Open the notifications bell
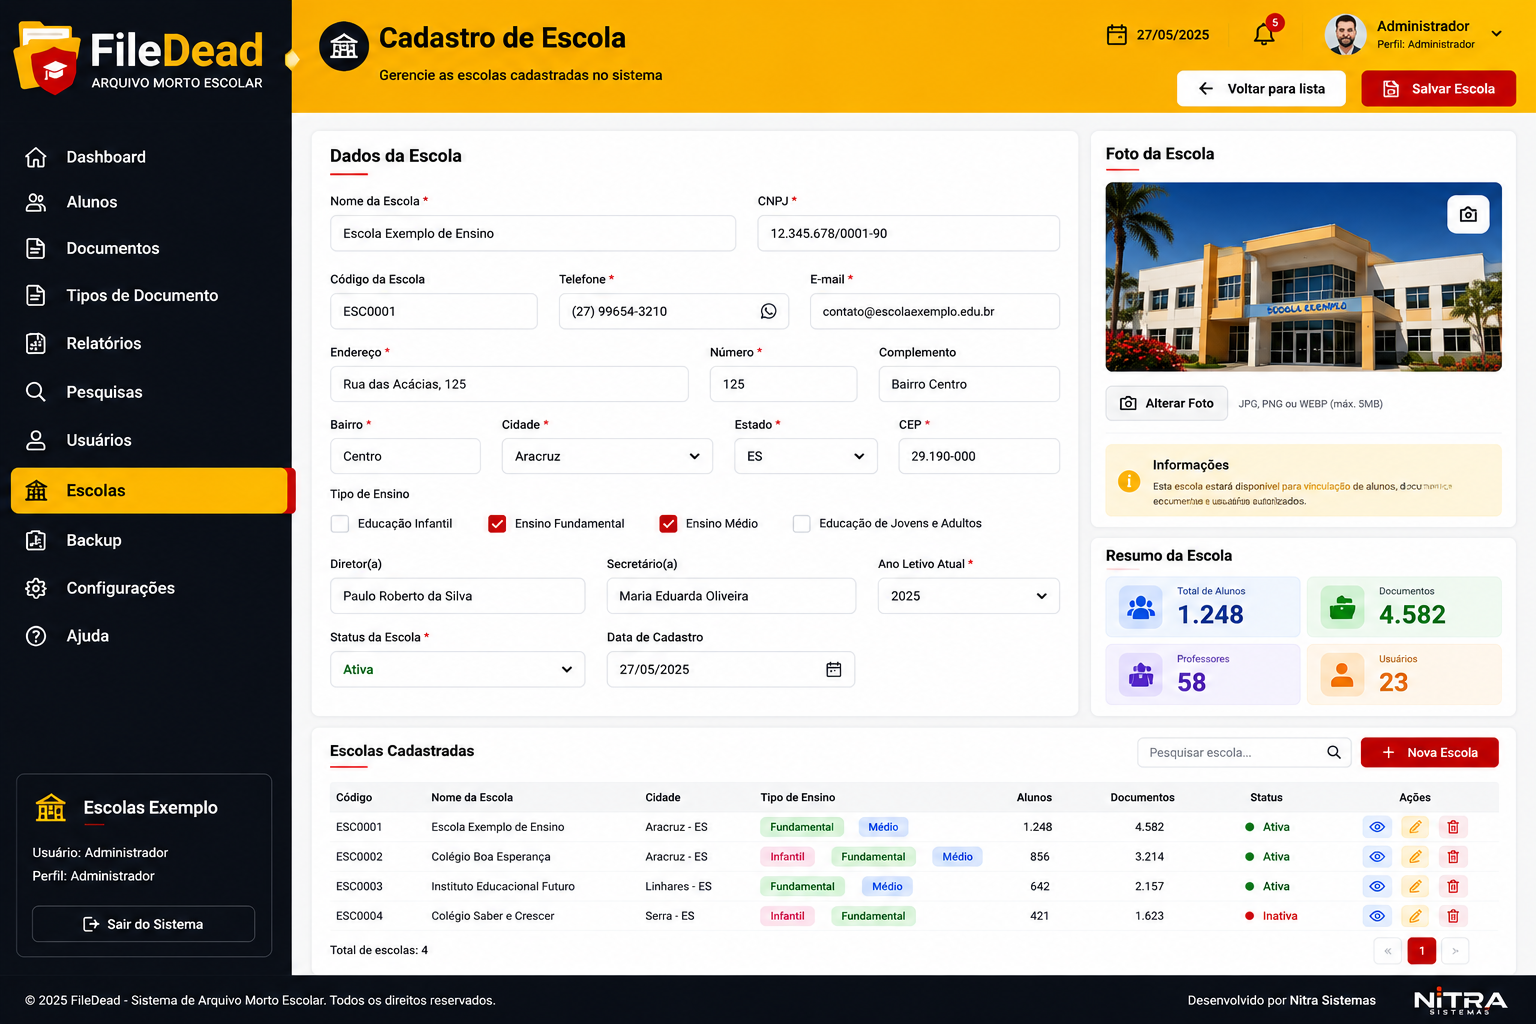Image resolution: width=1536 pixels, height=1024 pixels. click(1264, 35)
